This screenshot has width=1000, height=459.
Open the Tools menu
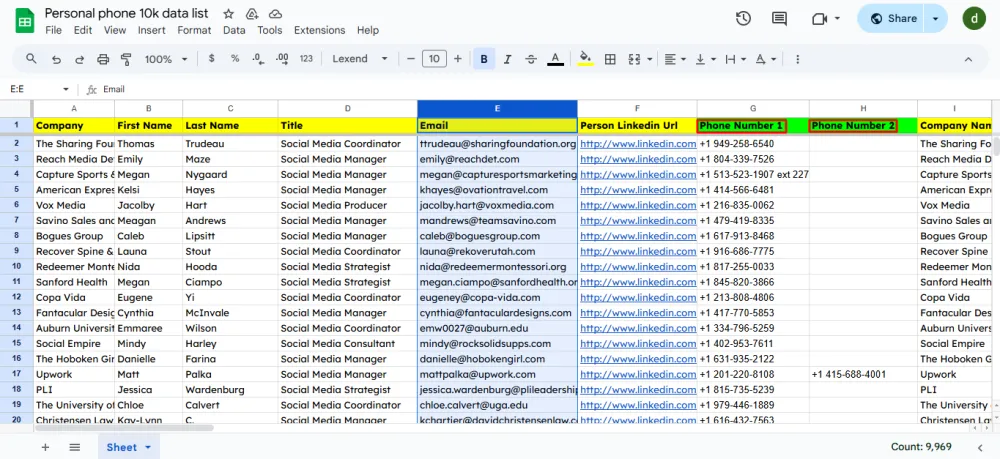click(270, 30)
